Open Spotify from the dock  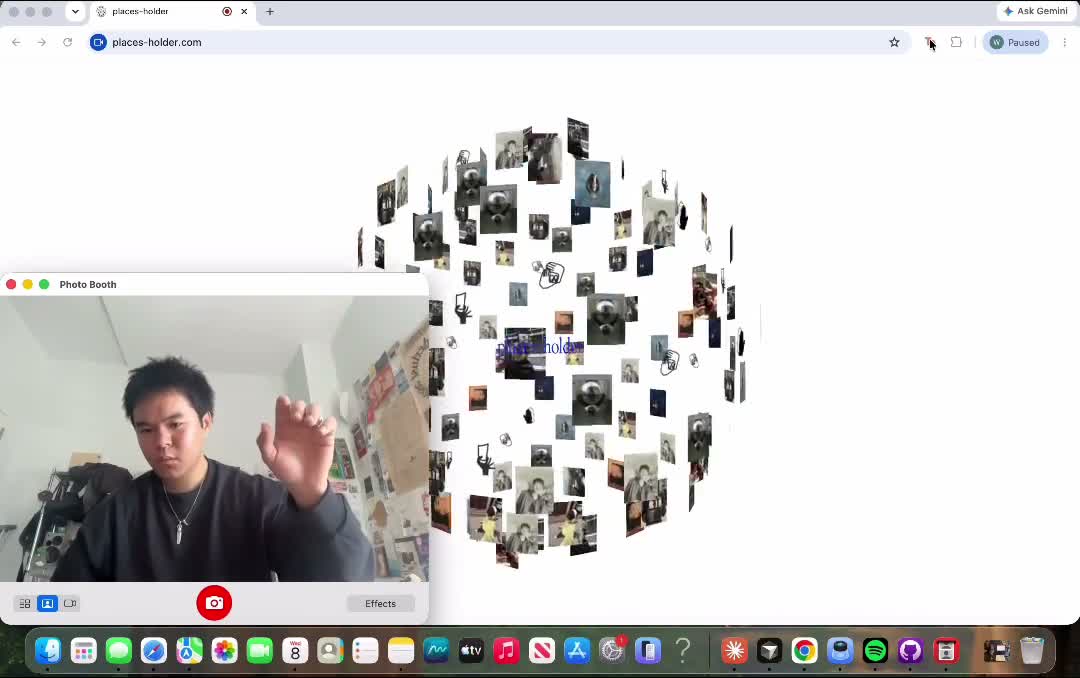click(x=875, y=650)
